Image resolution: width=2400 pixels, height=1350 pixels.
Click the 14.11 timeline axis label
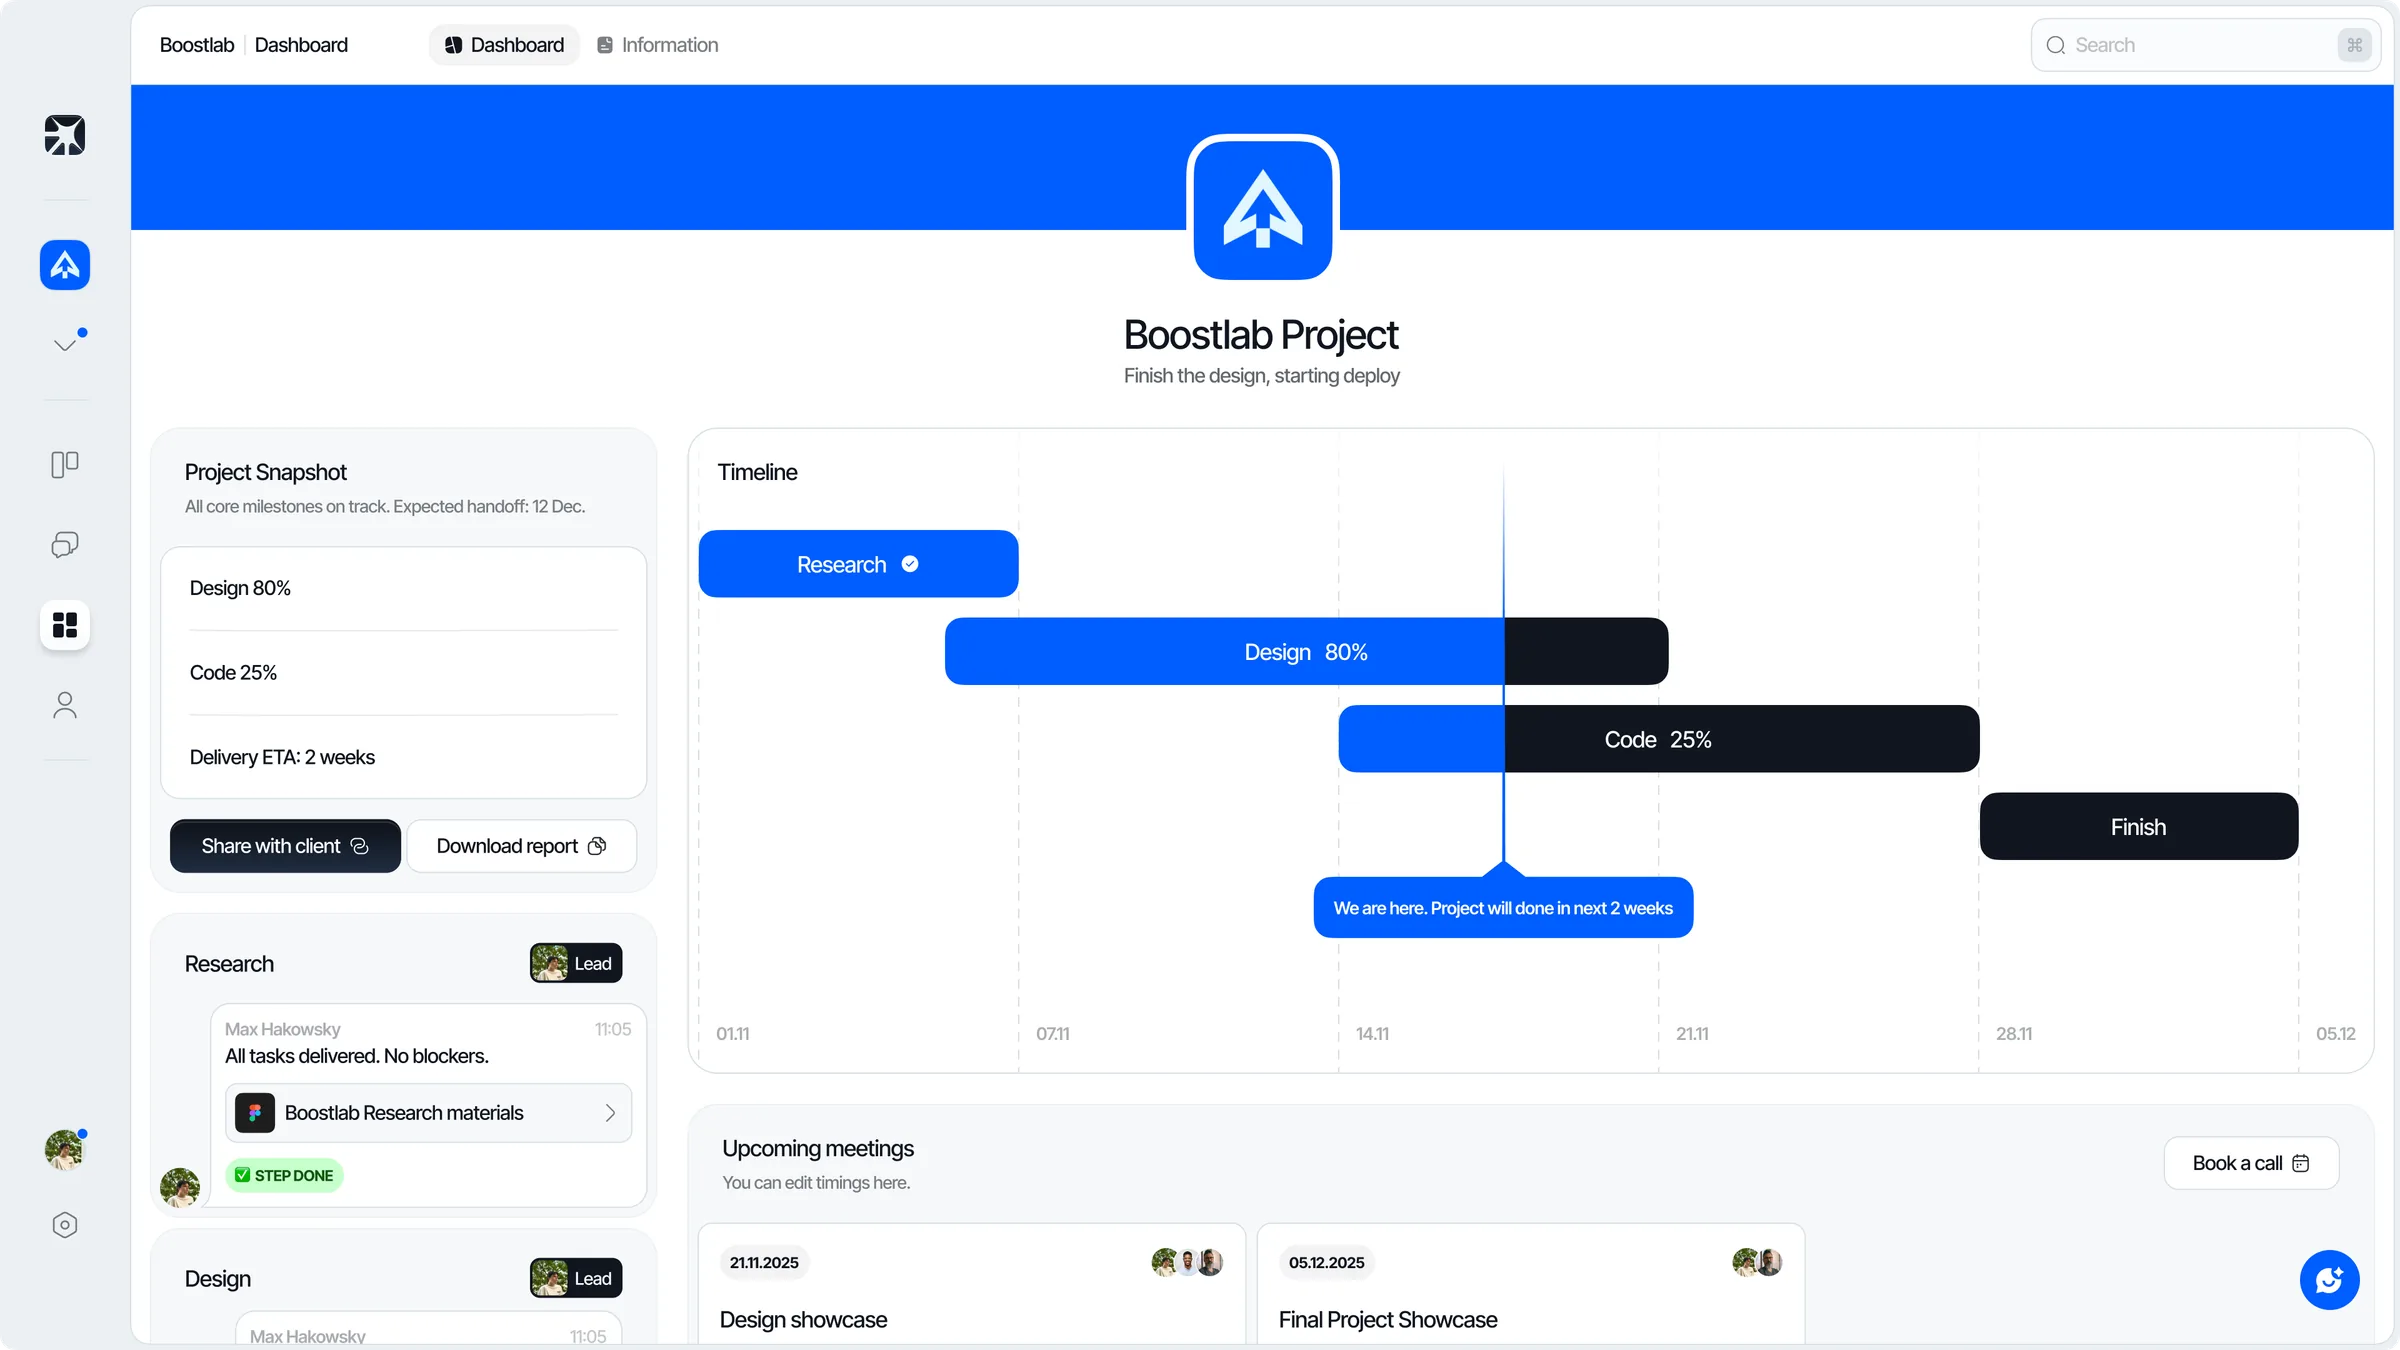[x=1372, y=1034]
